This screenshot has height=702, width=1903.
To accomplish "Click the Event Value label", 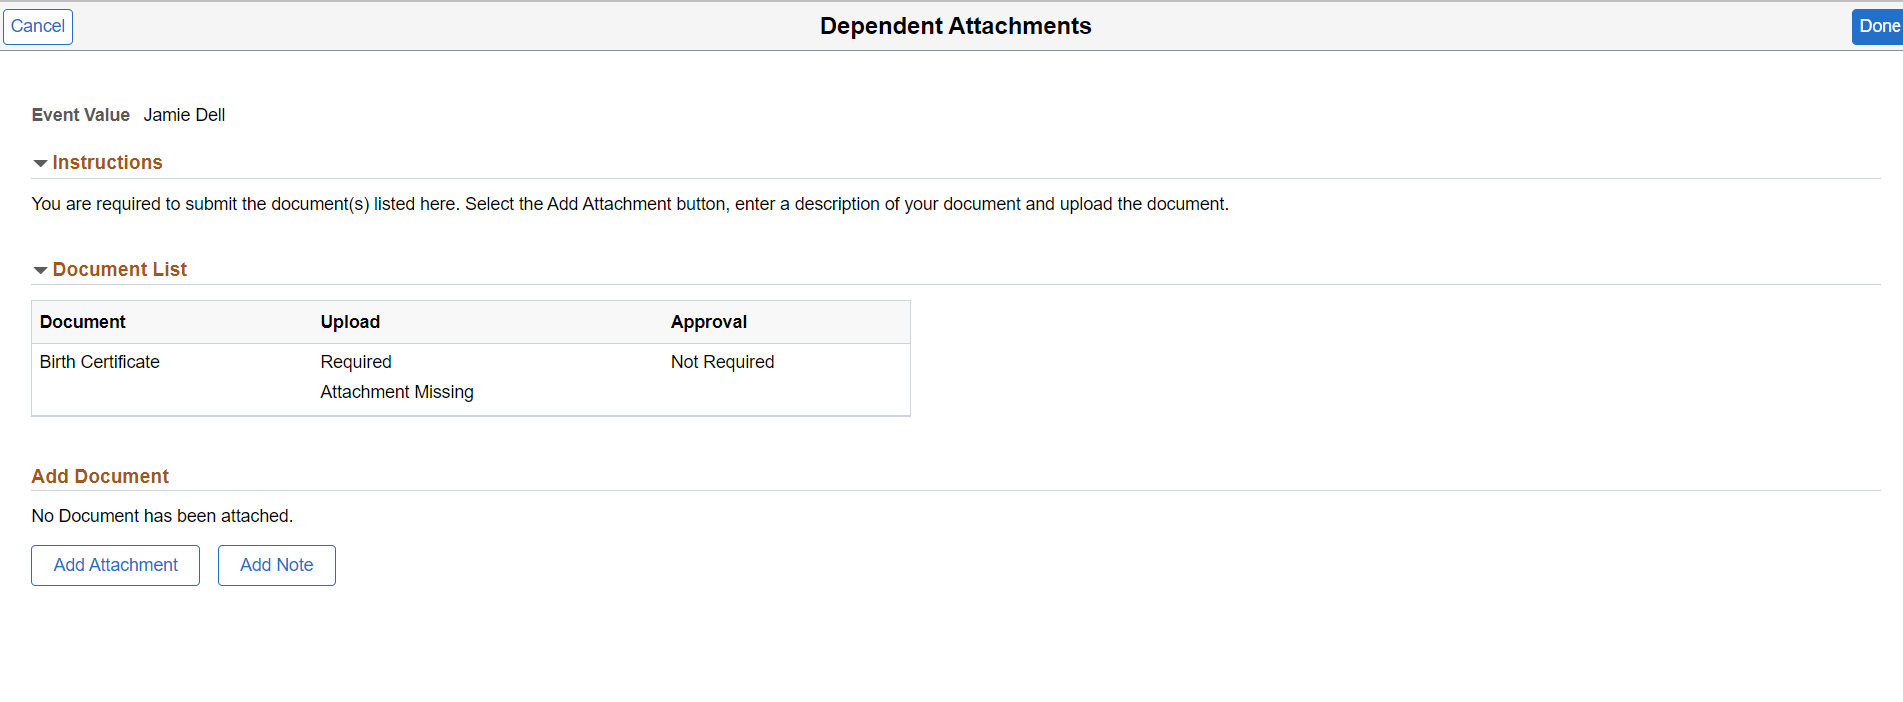I will (81, 115).
